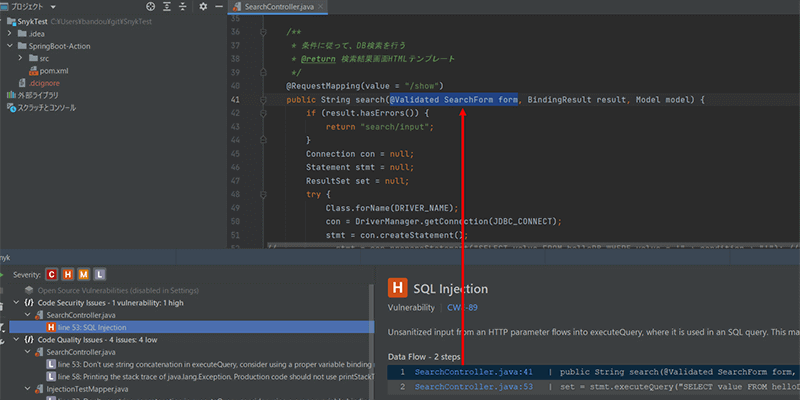800x400 pixels.
Task: Collapse SearchController.java under Code Quality Issues
Action: point(28,352)
